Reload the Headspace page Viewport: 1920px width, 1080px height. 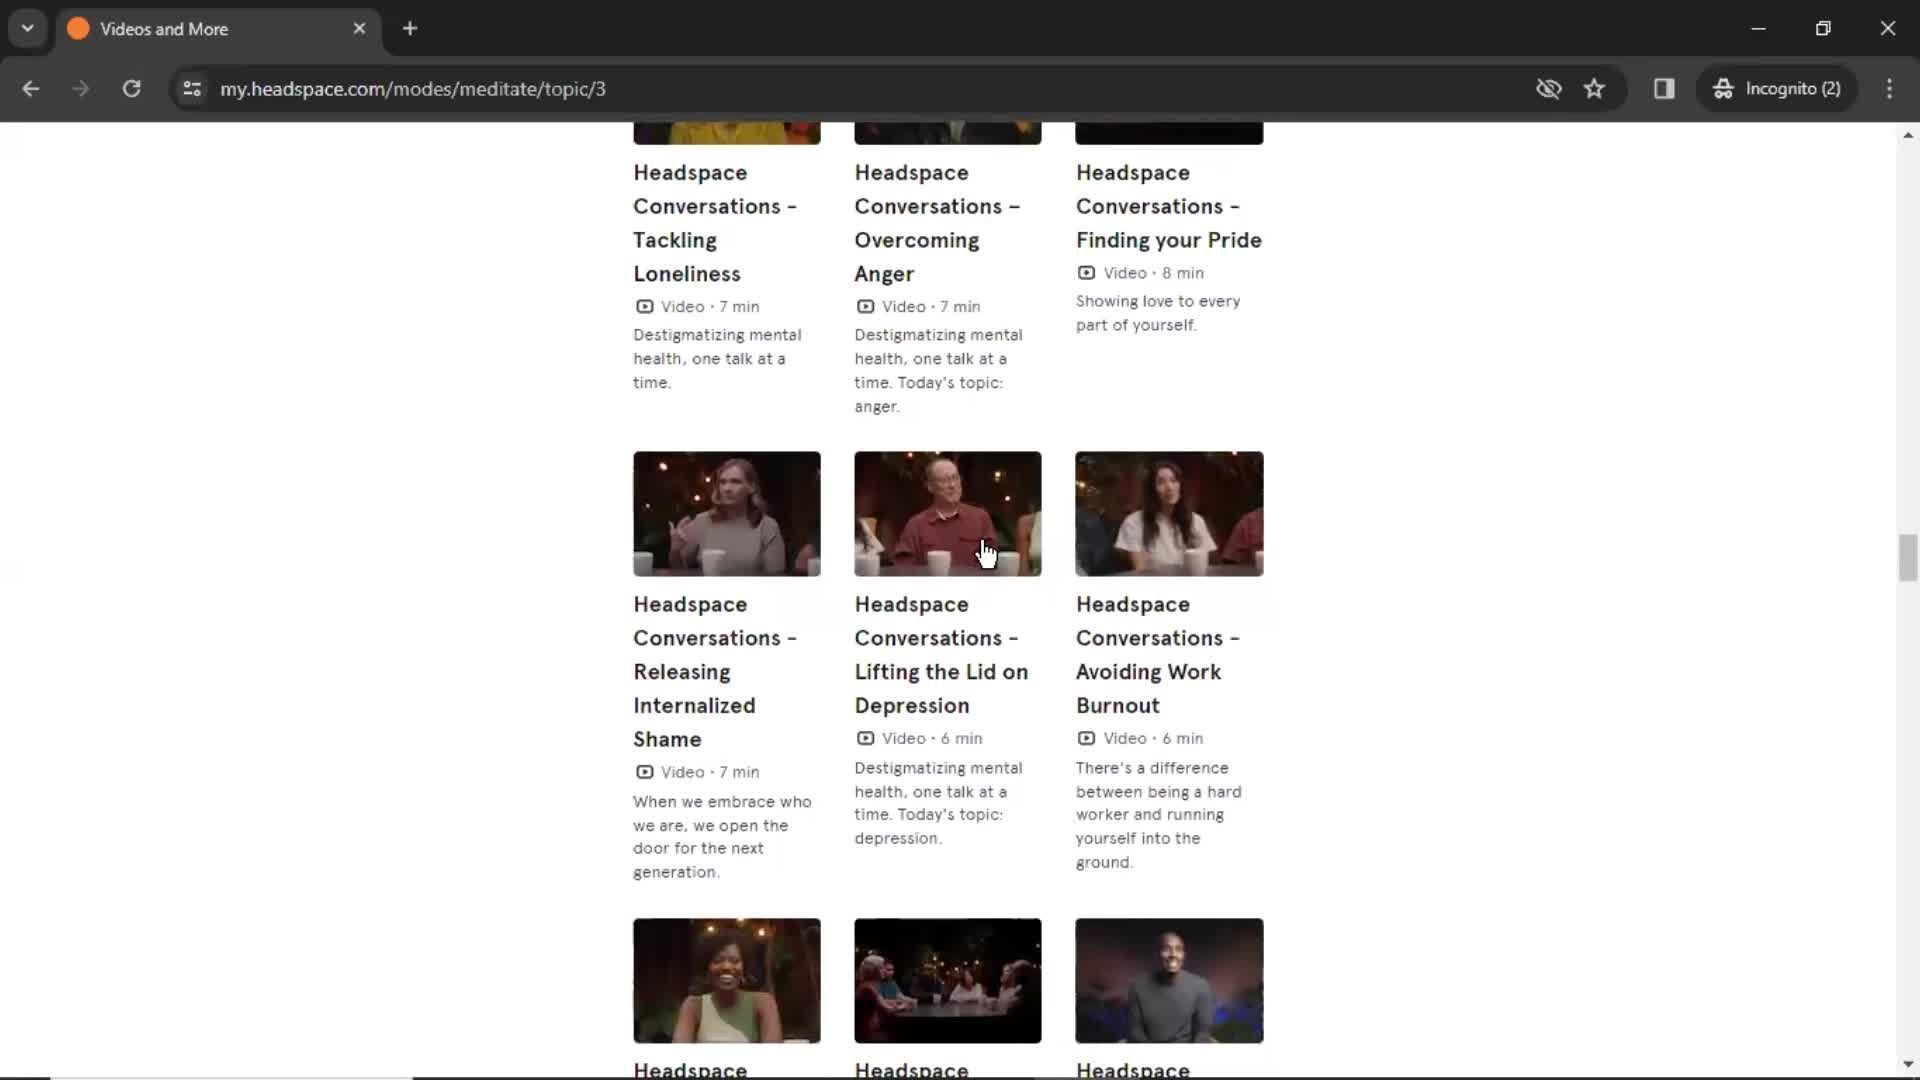(131, 89)
